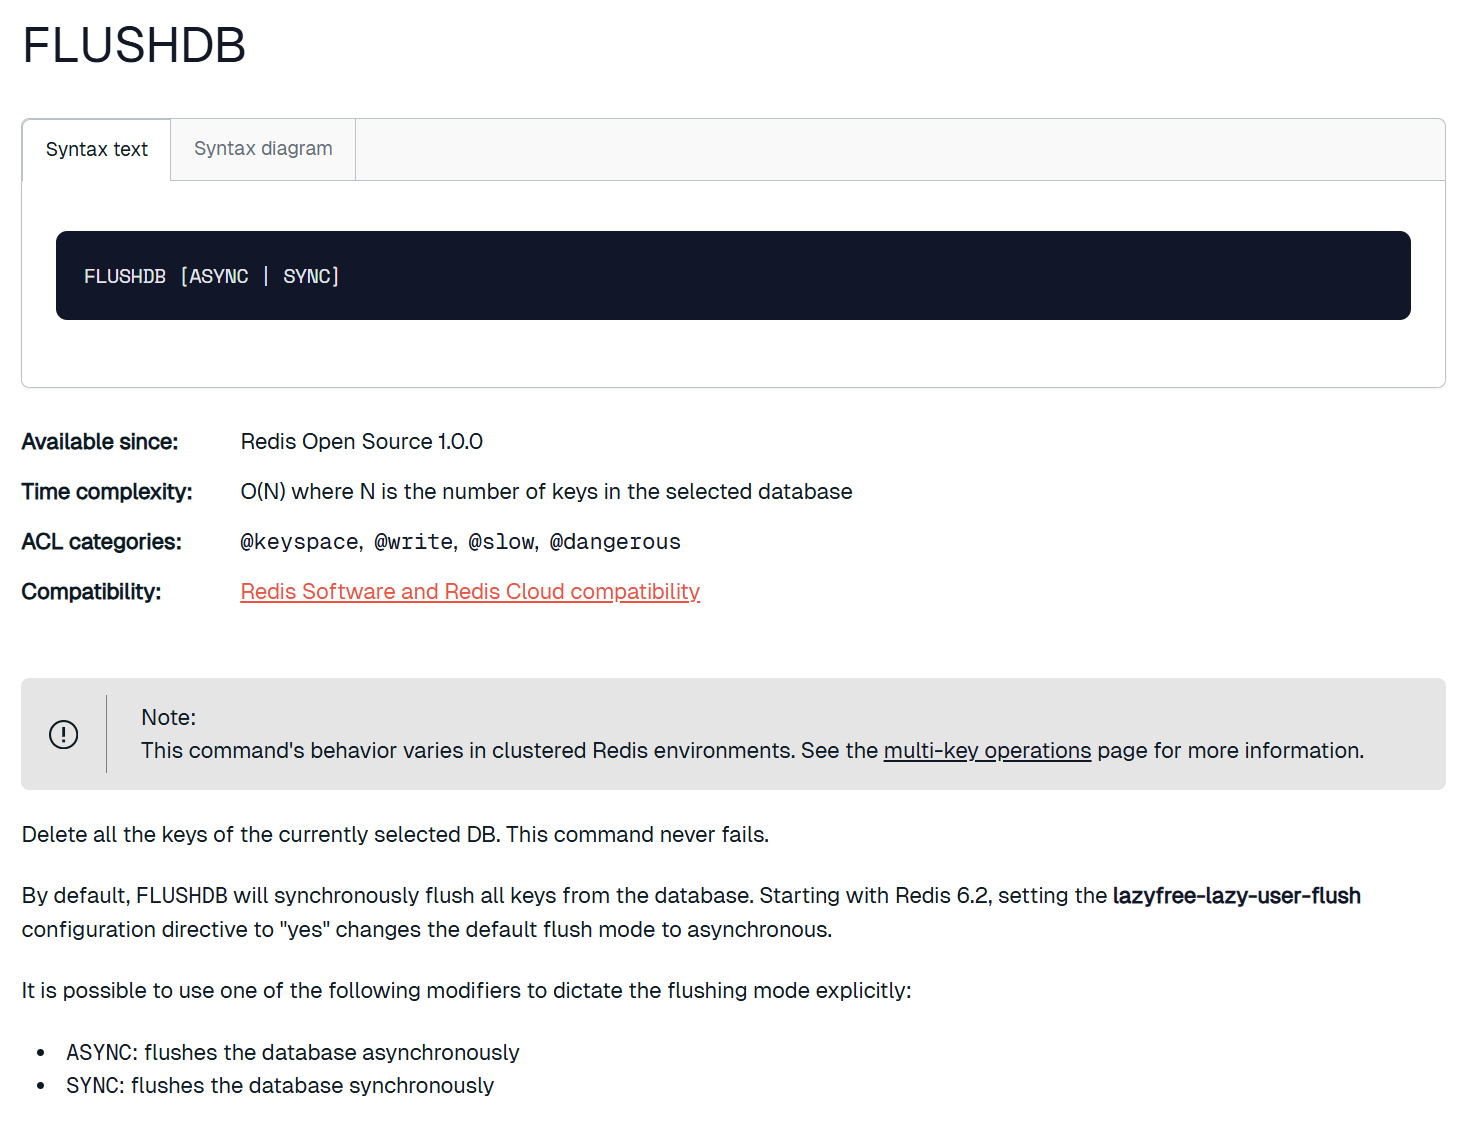Viewport: 1470px width, 1139px height.
Task: Click the "ACL categories:" label
Action: [x=102, y=542]
